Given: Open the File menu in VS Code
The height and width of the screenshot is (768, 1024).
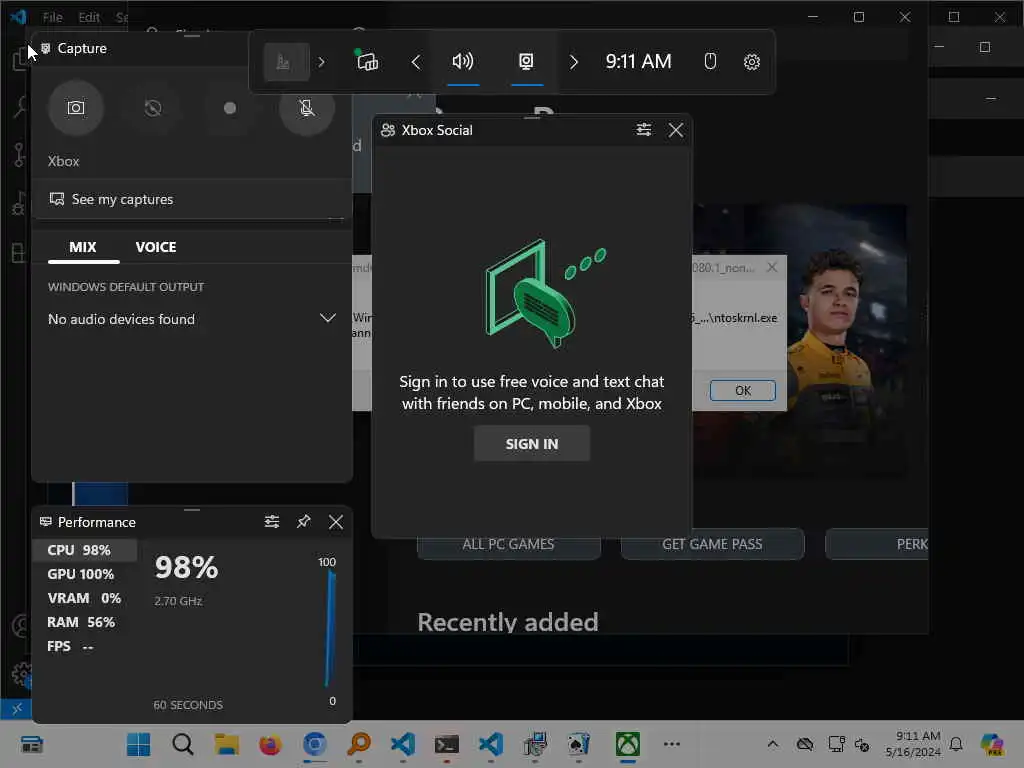Looking at the screenshot, I should pos(52,17).
